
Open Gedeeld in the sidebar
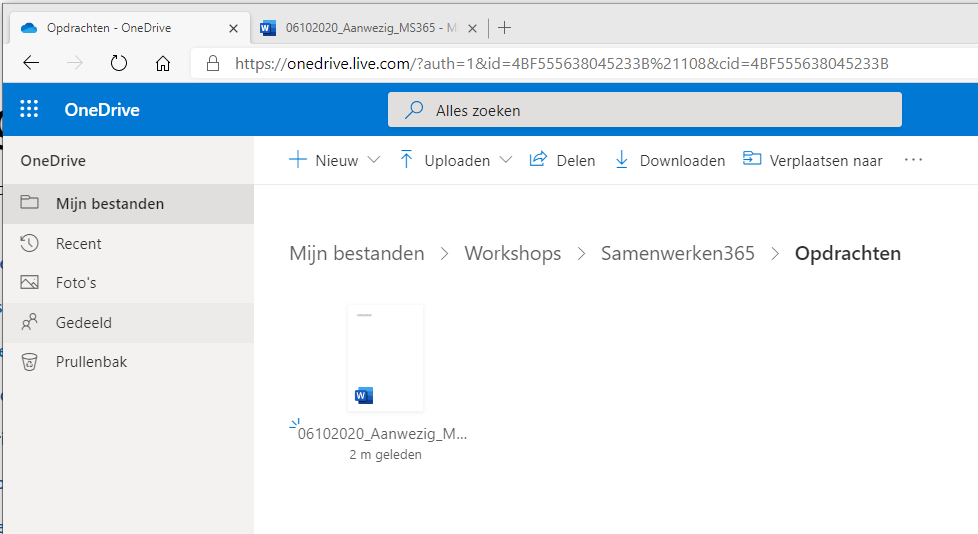coord(128,323)
